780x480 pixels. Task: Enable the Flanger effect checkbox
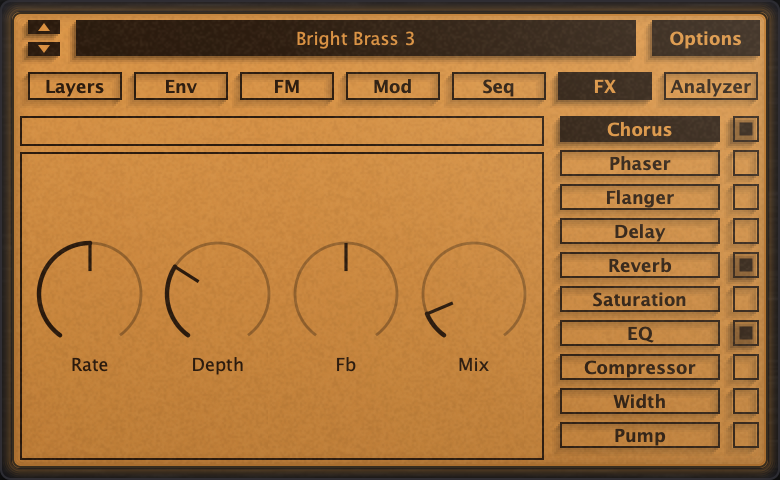point(745,197)
